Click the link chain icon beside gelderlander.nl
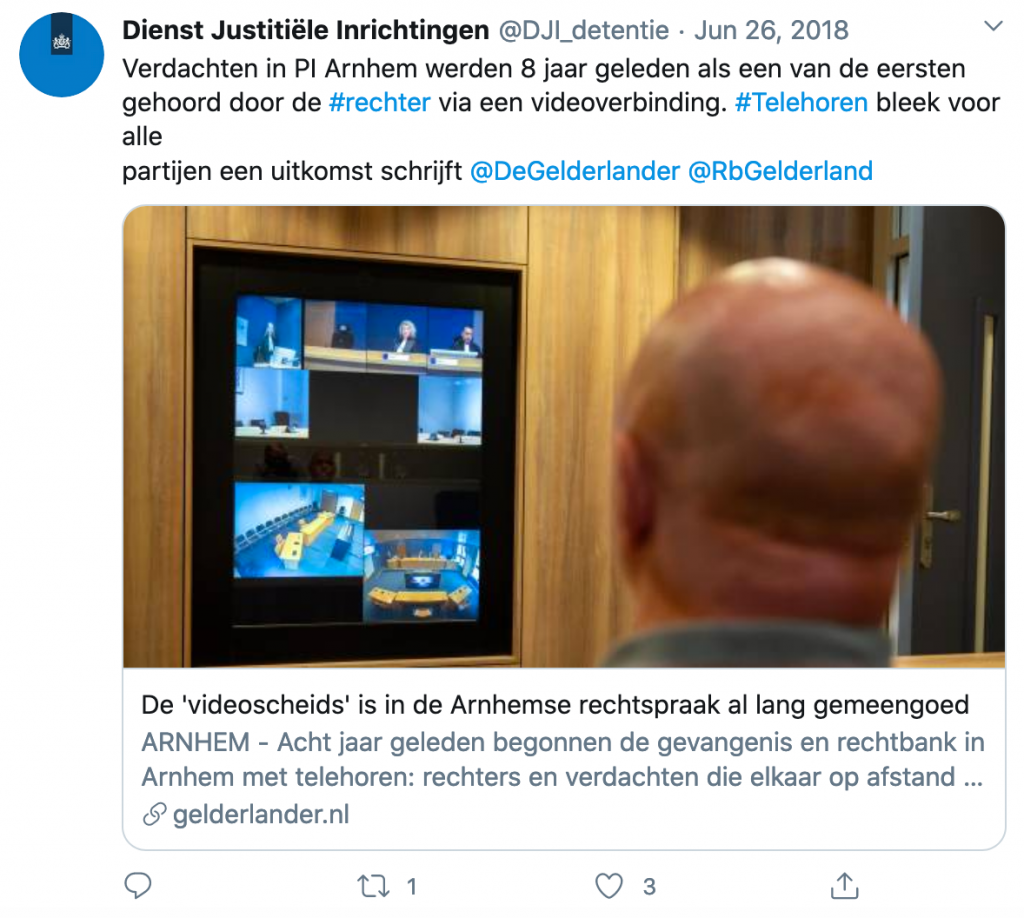Screen dimensions: 1024x918 click(154, 814)
